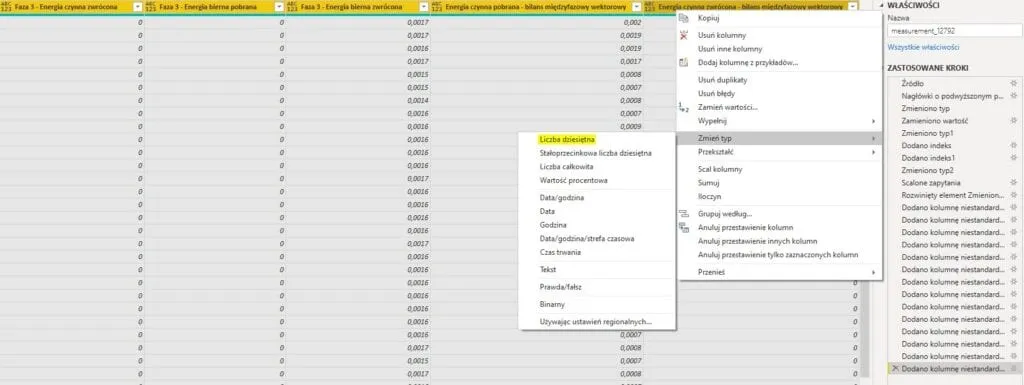Select Tekst type

coord(548,270)
